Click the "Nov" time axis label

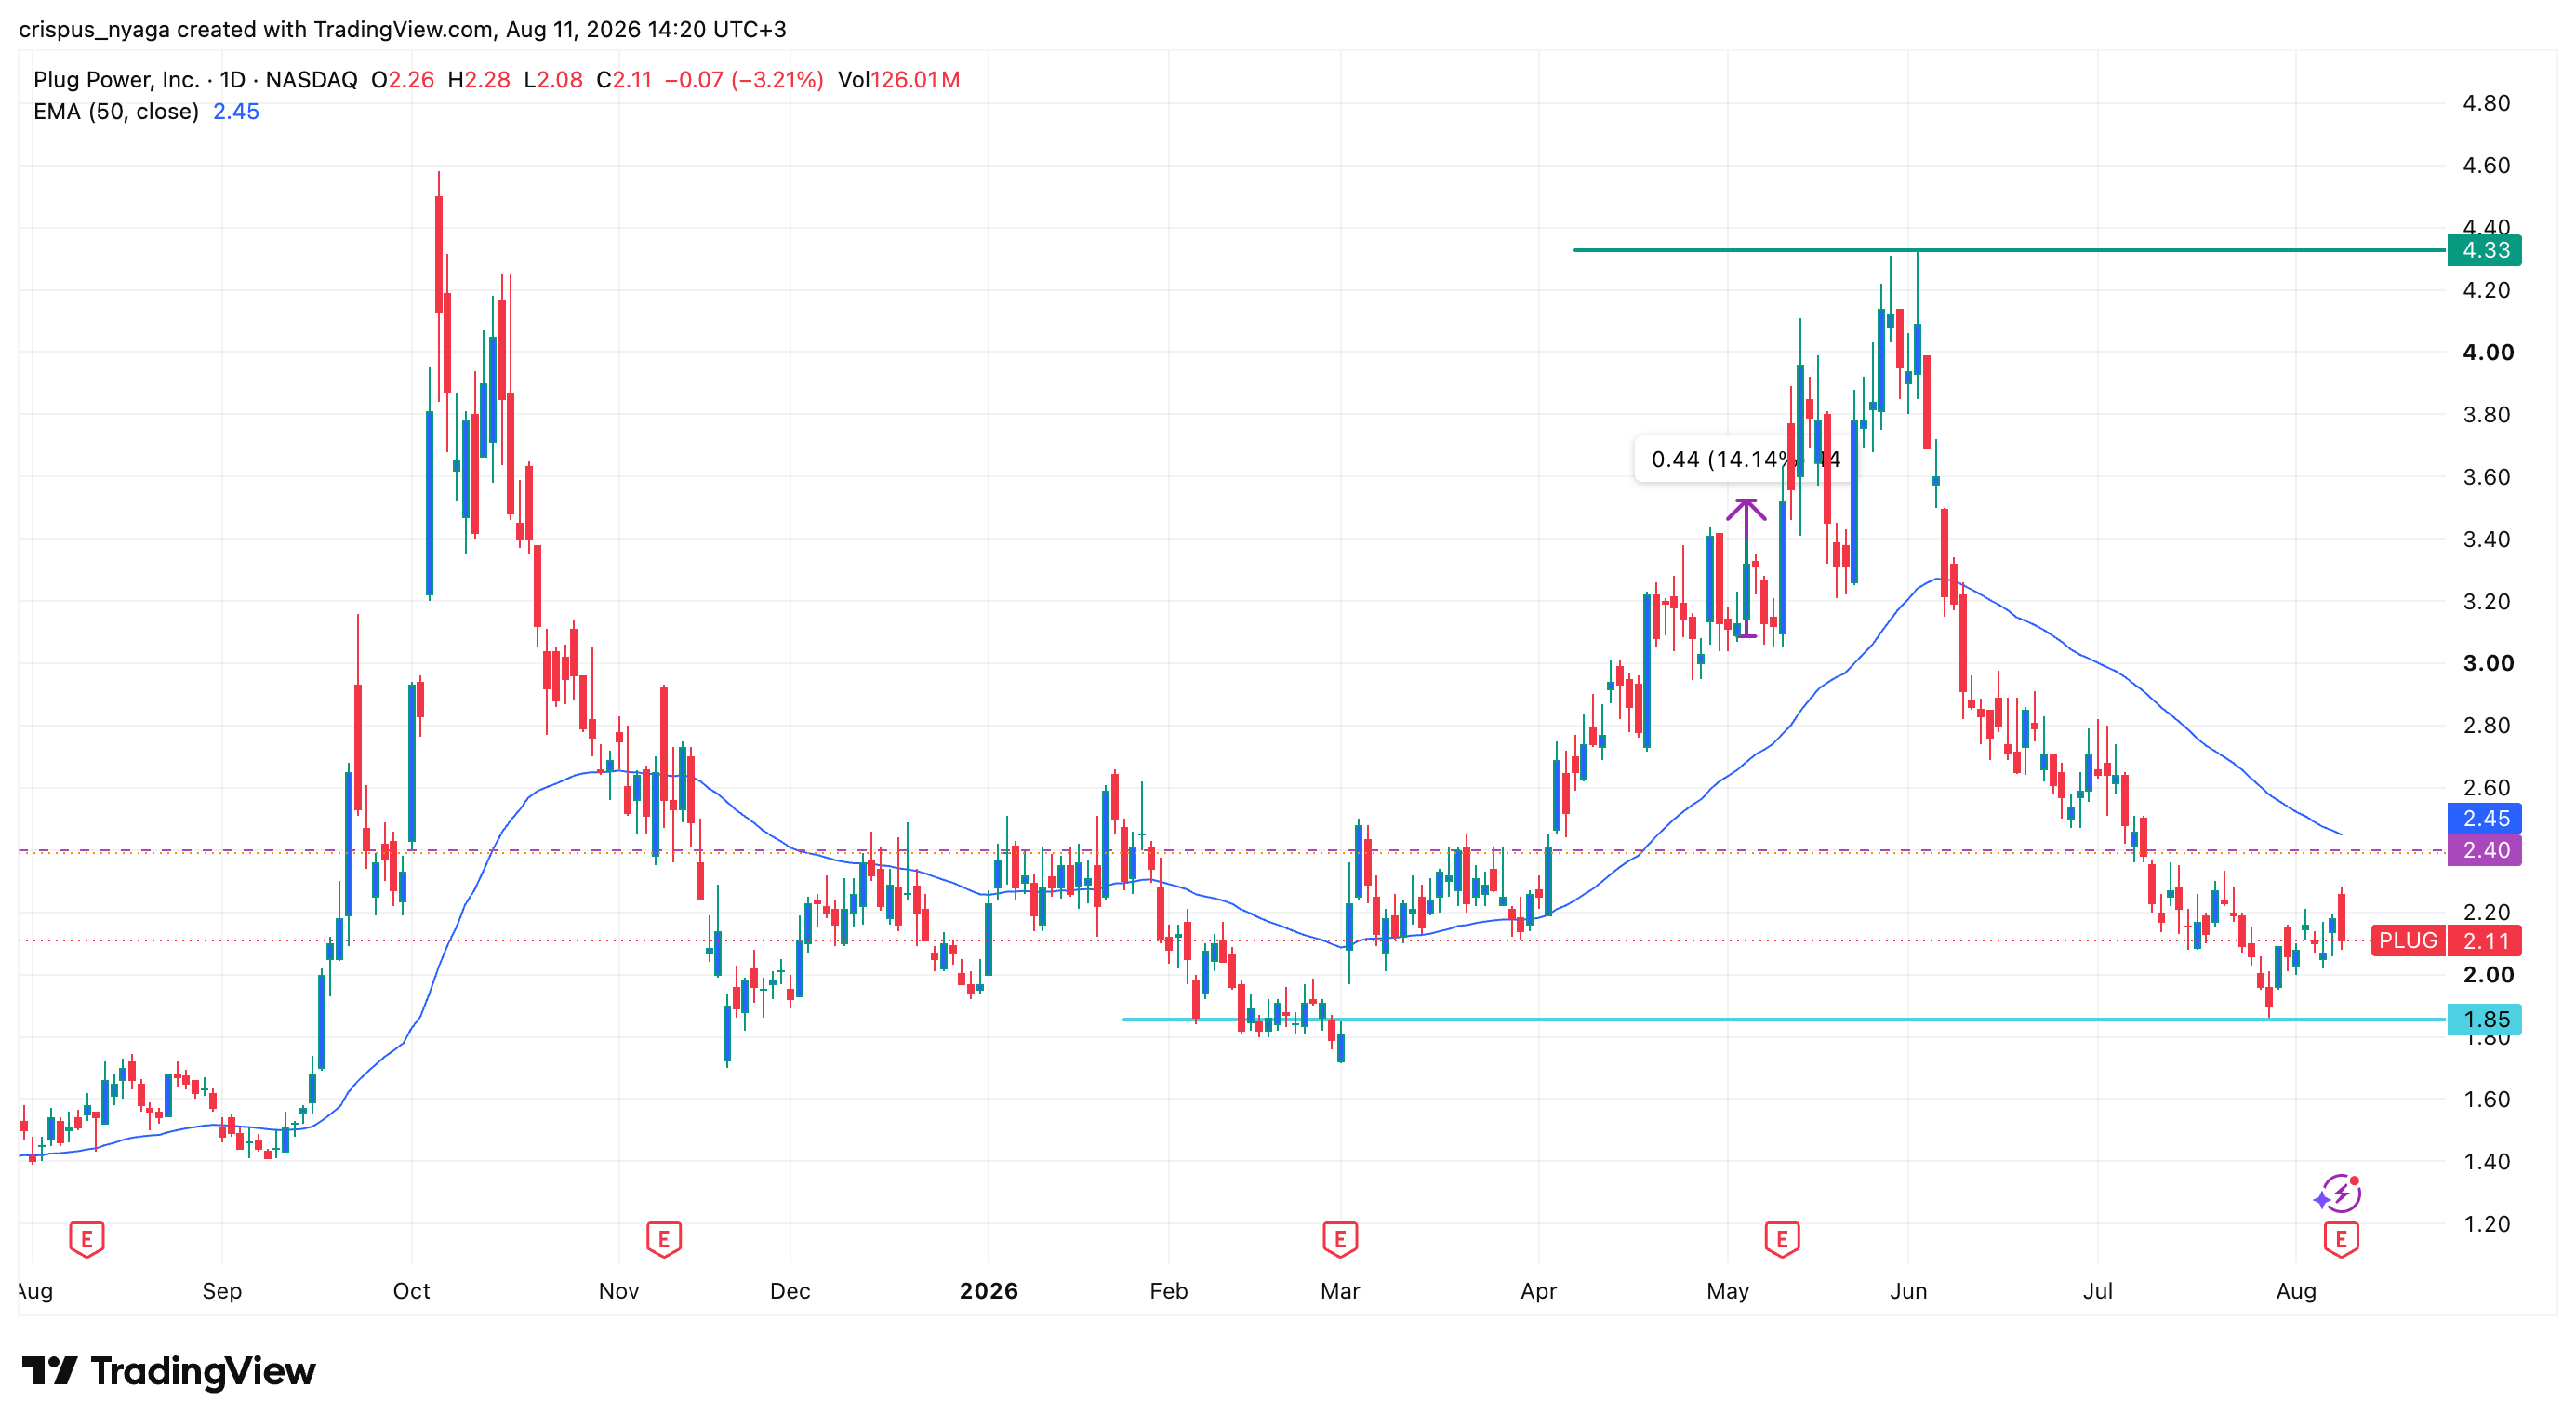pos(619,1291)
